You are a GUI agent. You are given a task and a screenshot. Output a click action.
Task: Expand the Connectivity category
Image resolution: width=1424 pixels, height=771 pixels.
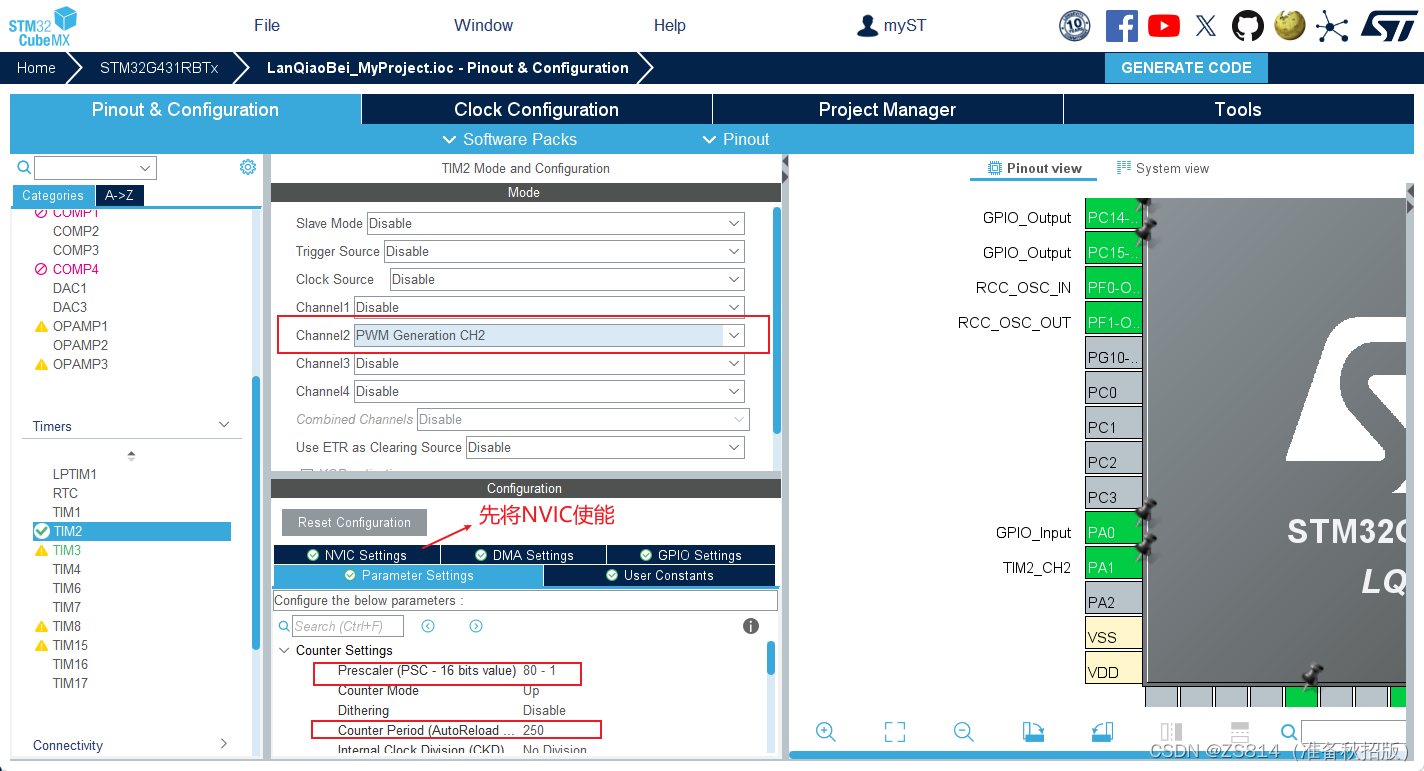click(x=224, y=745)
